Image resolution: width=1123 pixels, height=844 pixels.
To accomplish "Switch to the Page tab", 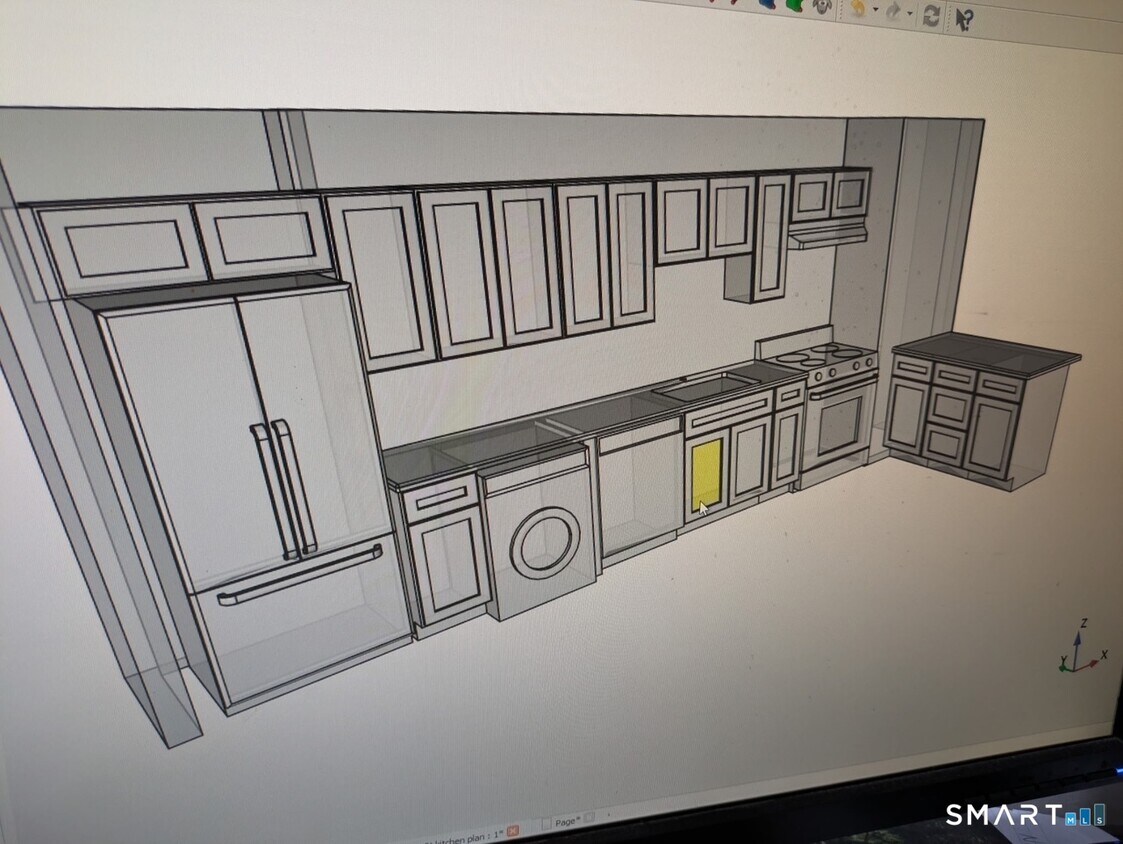I will [566, 822].
